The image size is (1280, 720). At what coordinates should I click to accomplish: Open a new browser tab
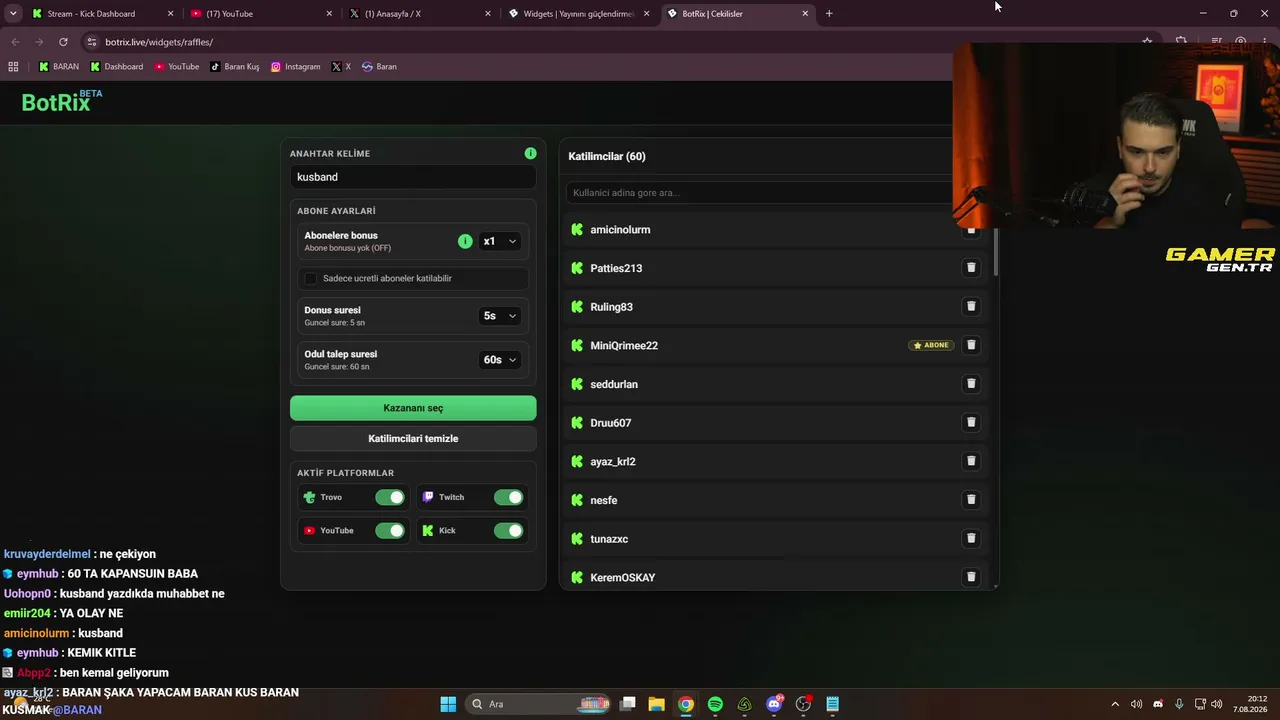coord(829,14)
